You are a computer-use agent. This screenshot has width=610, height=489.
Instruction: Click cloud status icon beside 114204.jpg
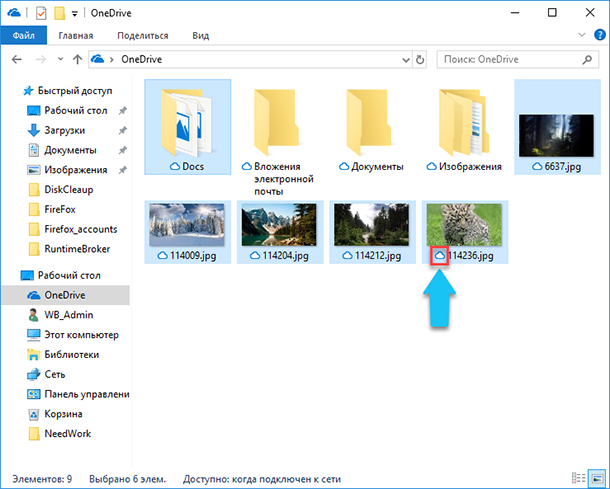pos(255,256)
